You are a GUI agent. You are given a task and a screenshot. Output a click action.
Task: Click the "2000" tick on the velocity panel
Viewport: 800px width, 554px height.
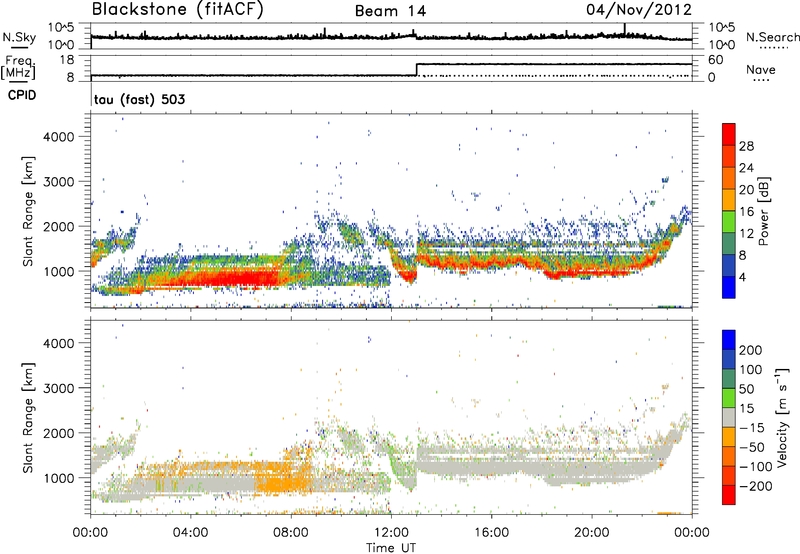coord(58,433)
